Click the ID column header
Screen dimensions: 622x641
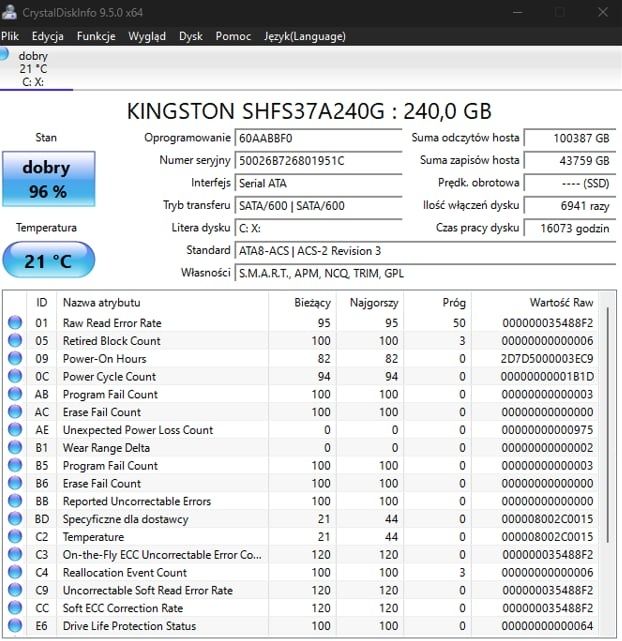tap(42, 303)
